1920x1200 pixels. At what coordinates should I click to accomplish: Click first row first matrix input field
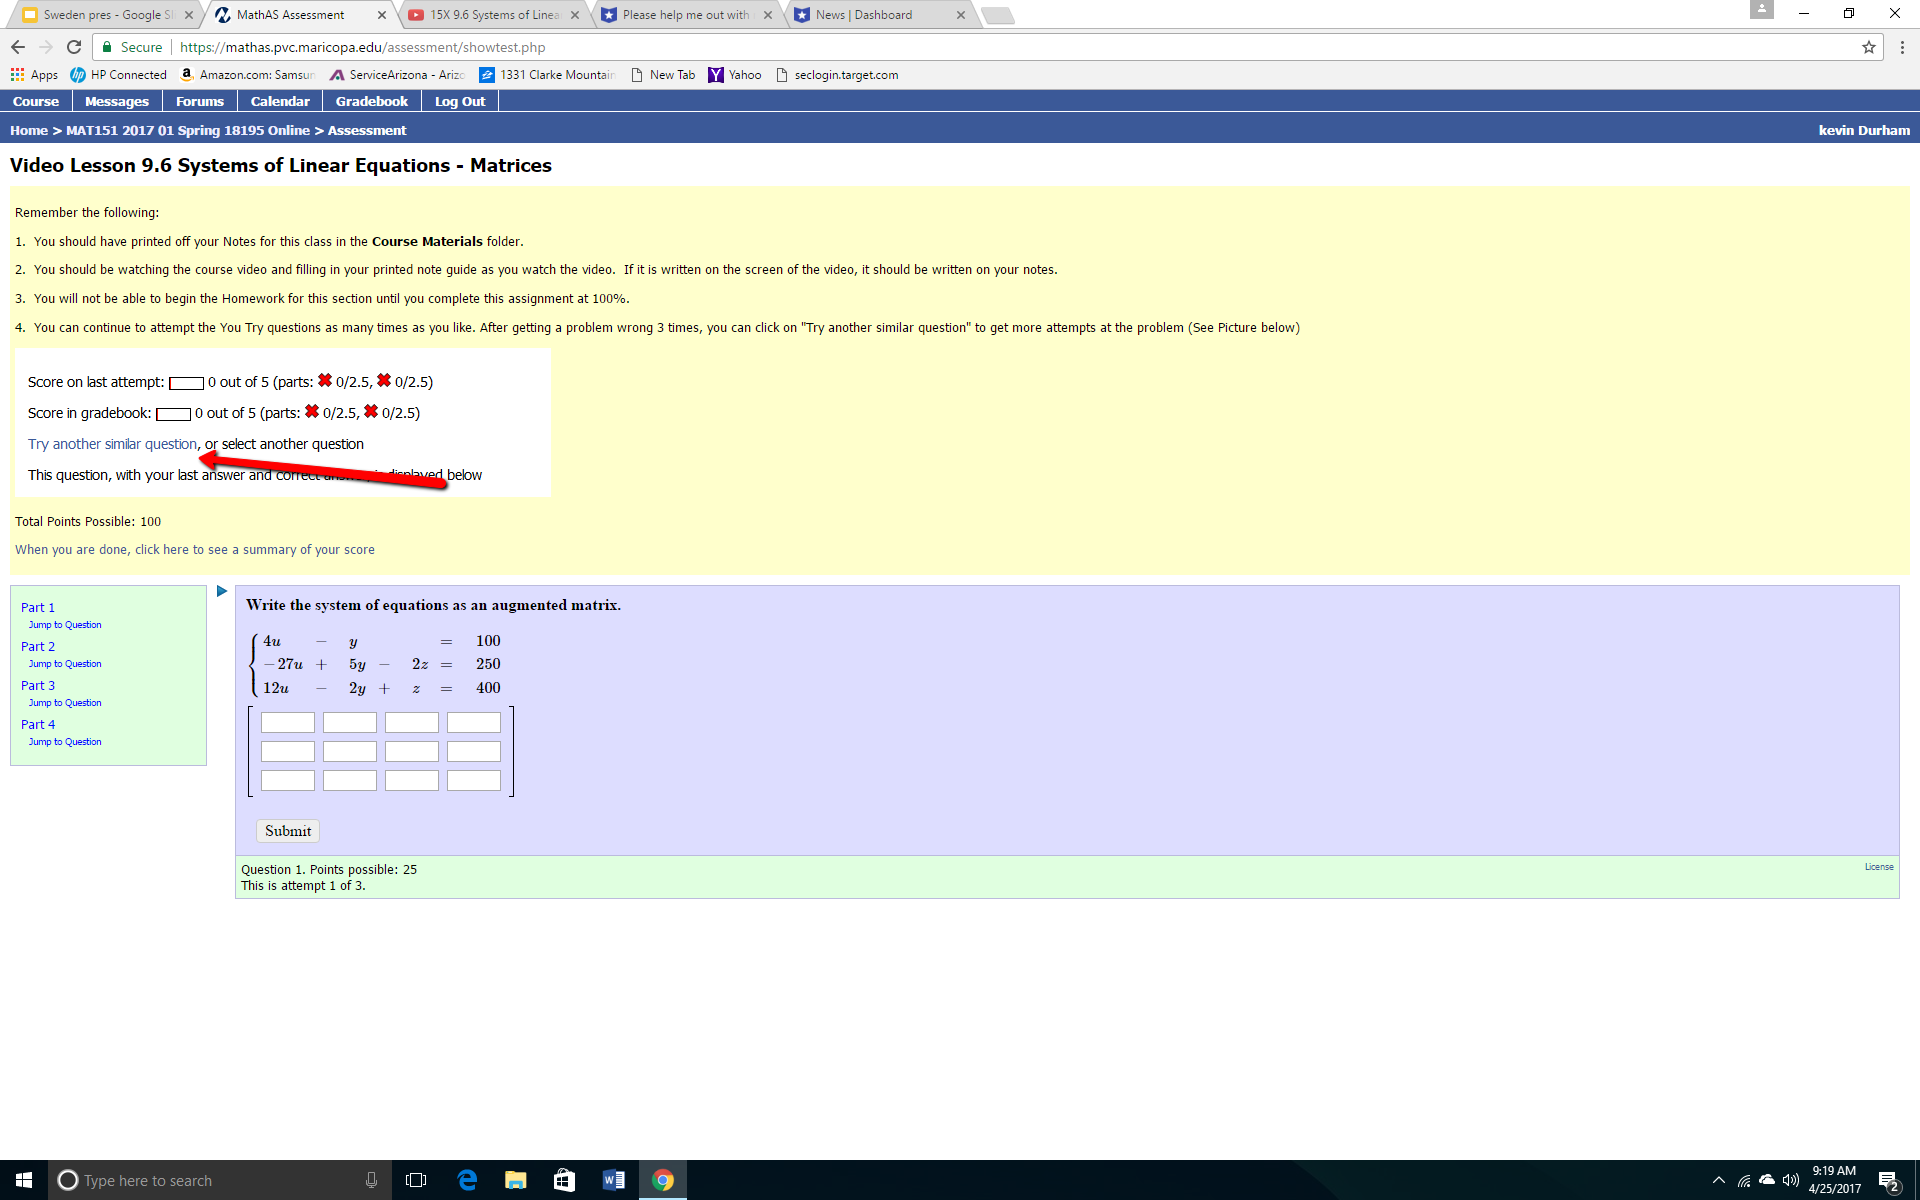click(x=285, y=720)
